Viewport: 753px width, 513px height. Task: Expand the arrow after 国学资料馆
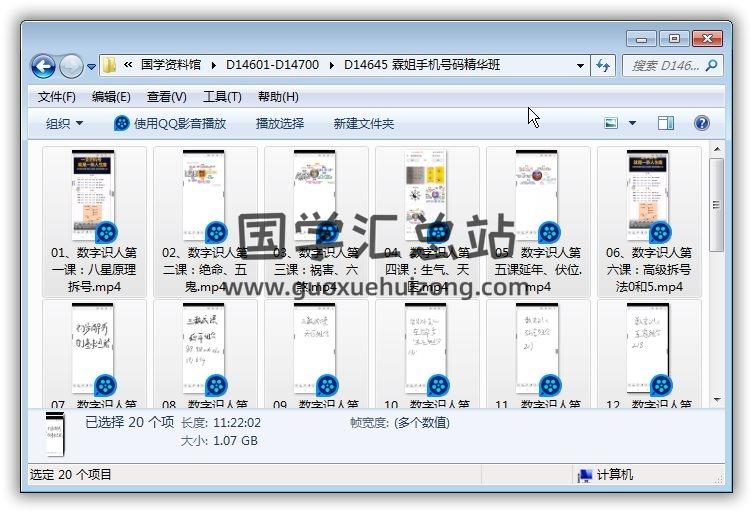point(213,65)
